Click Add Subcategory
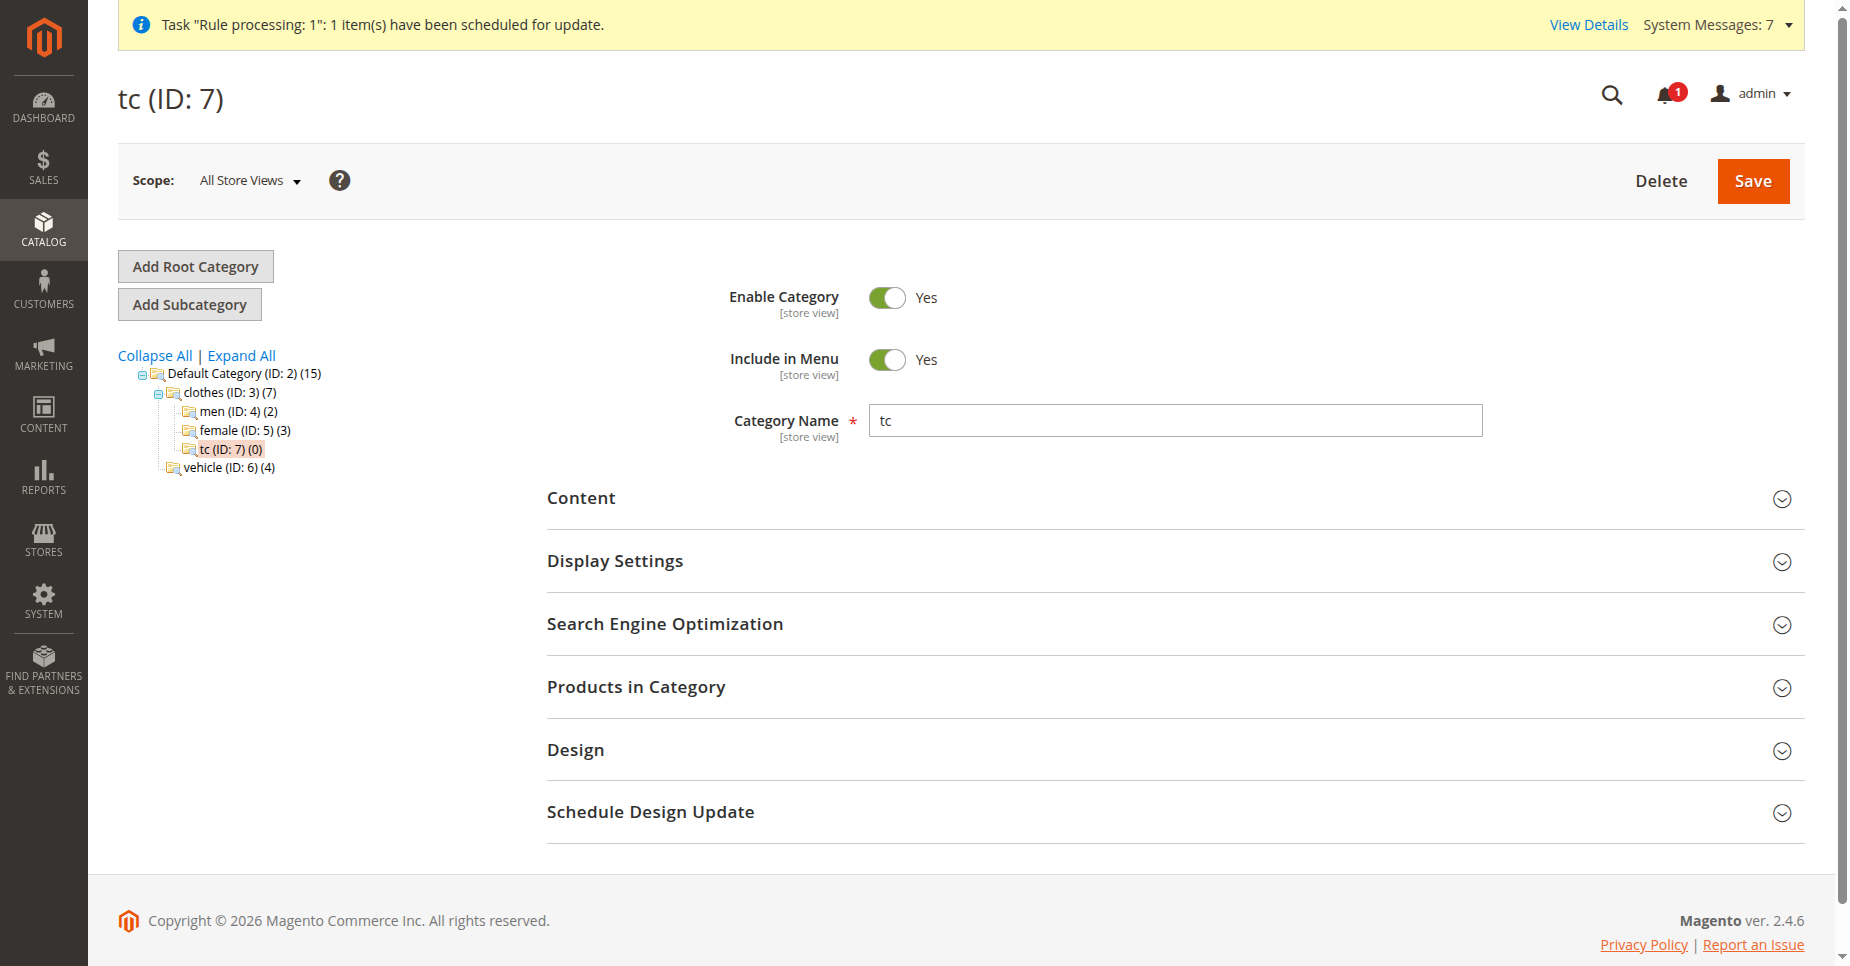The image size is (1850, 966). [x=190, y=305]
